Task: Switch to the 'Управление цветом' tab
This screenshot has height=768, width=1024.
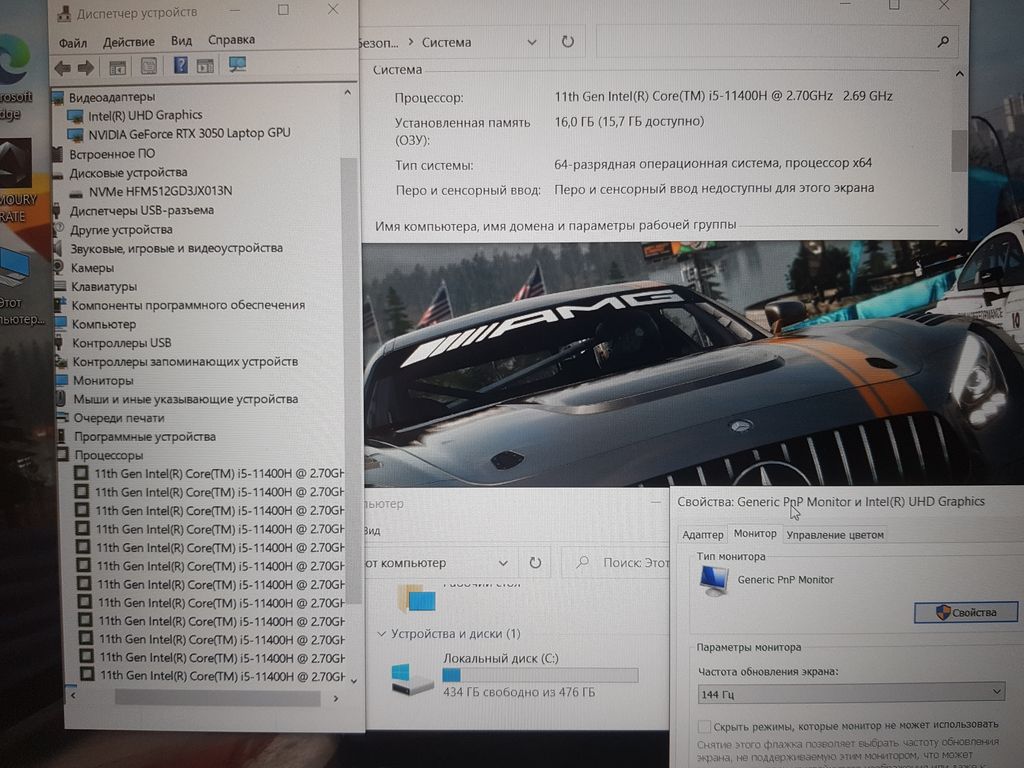Action: click(x=835, y=535)
